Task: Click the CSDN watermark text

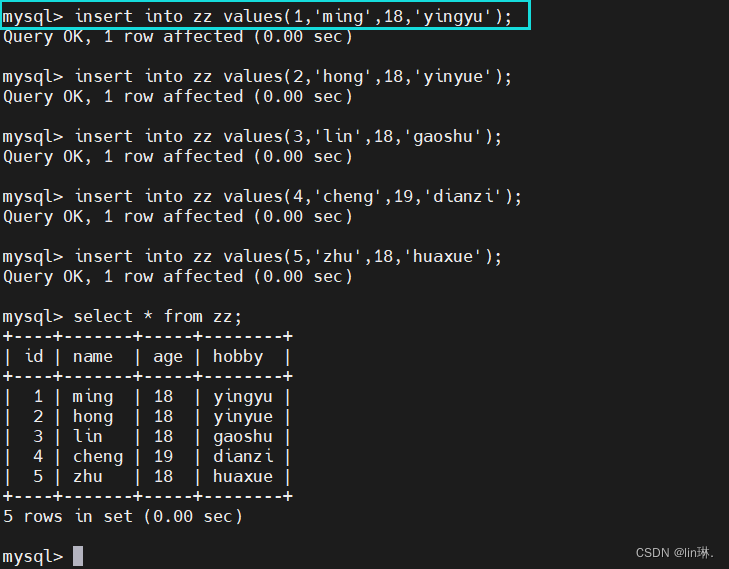Action: (x=673, y=551)
